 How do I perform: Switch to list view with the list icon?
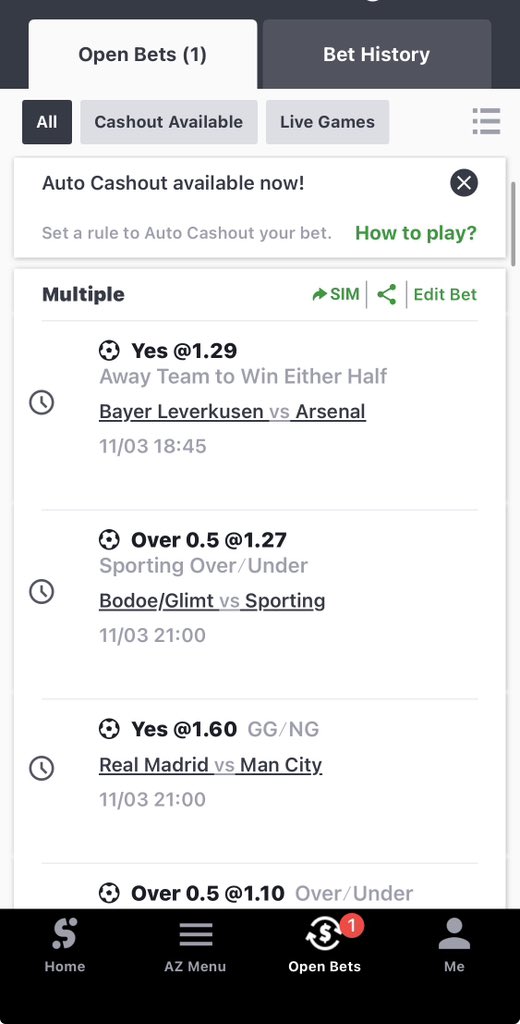pyautogui.click(x=486, y=121)
